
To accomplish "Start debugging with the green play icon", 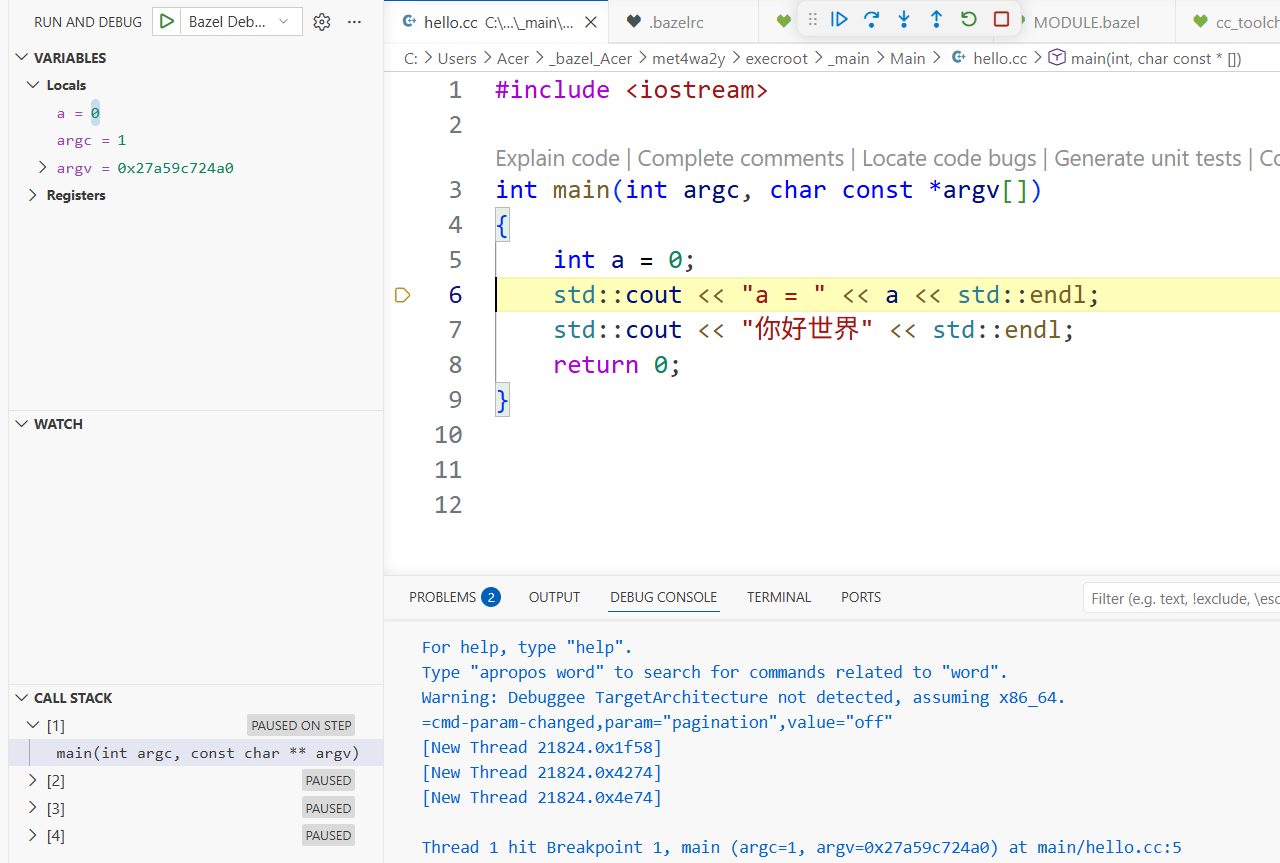I will 167,21.
